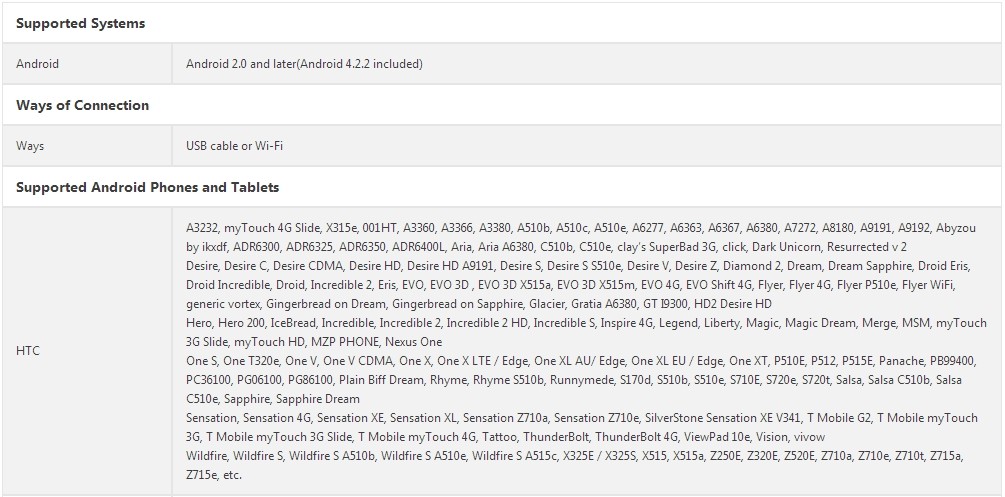The image size is (1005, 497).
Task: Click the line starting 'One S, One T320e'
Action: pos(581,360)
